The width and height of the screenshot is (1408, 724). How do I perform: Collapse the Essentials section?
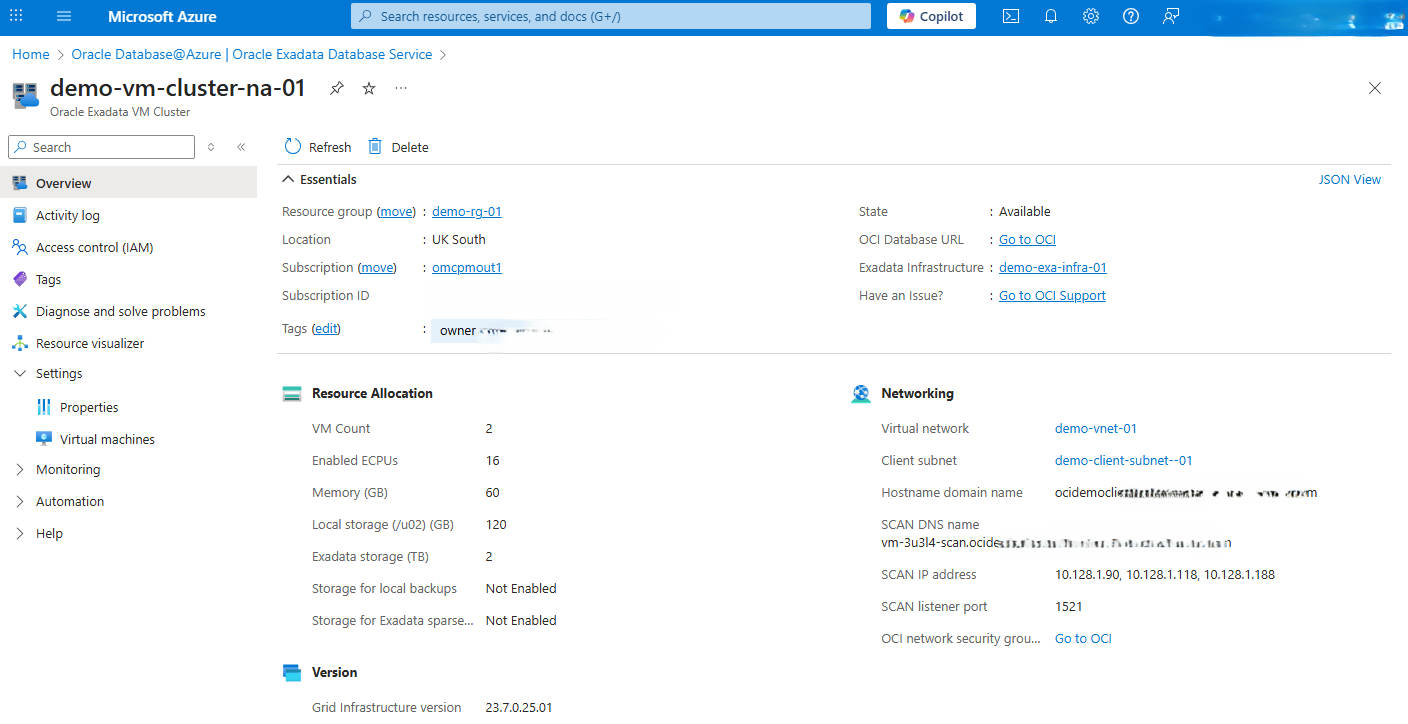click(x=289, y=179)
